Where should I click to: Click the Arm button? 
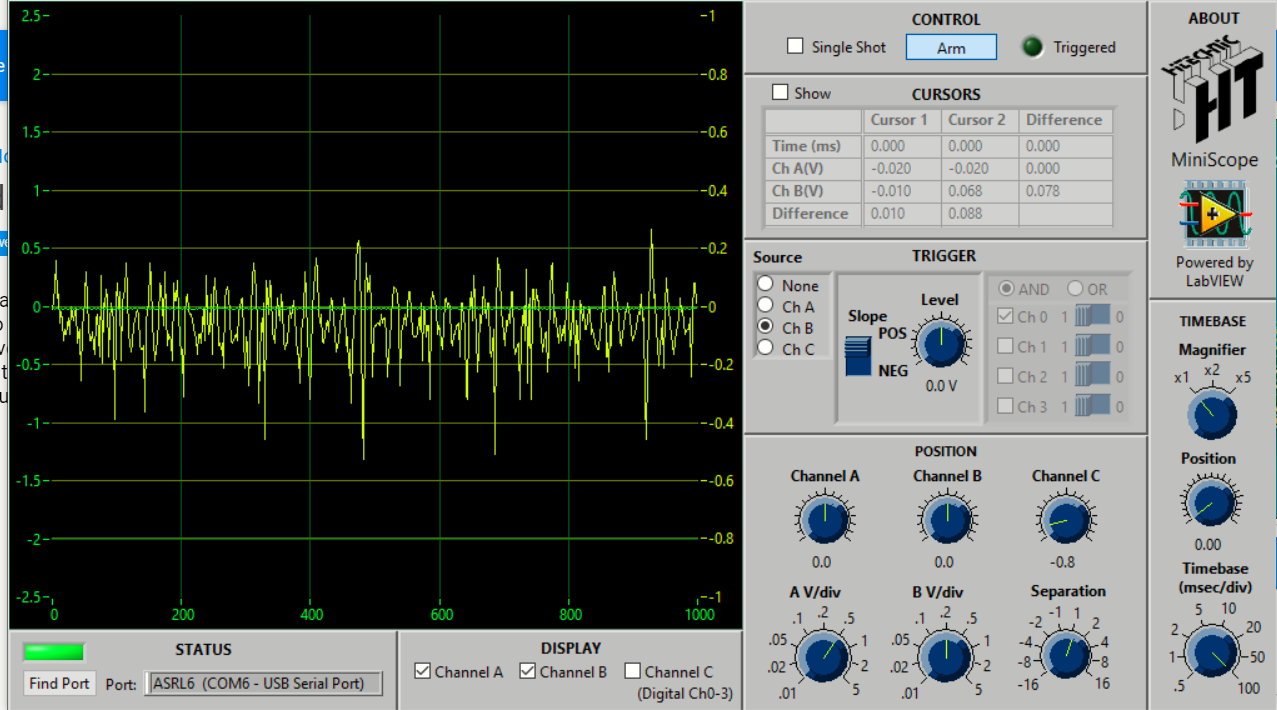pos(951,47)
